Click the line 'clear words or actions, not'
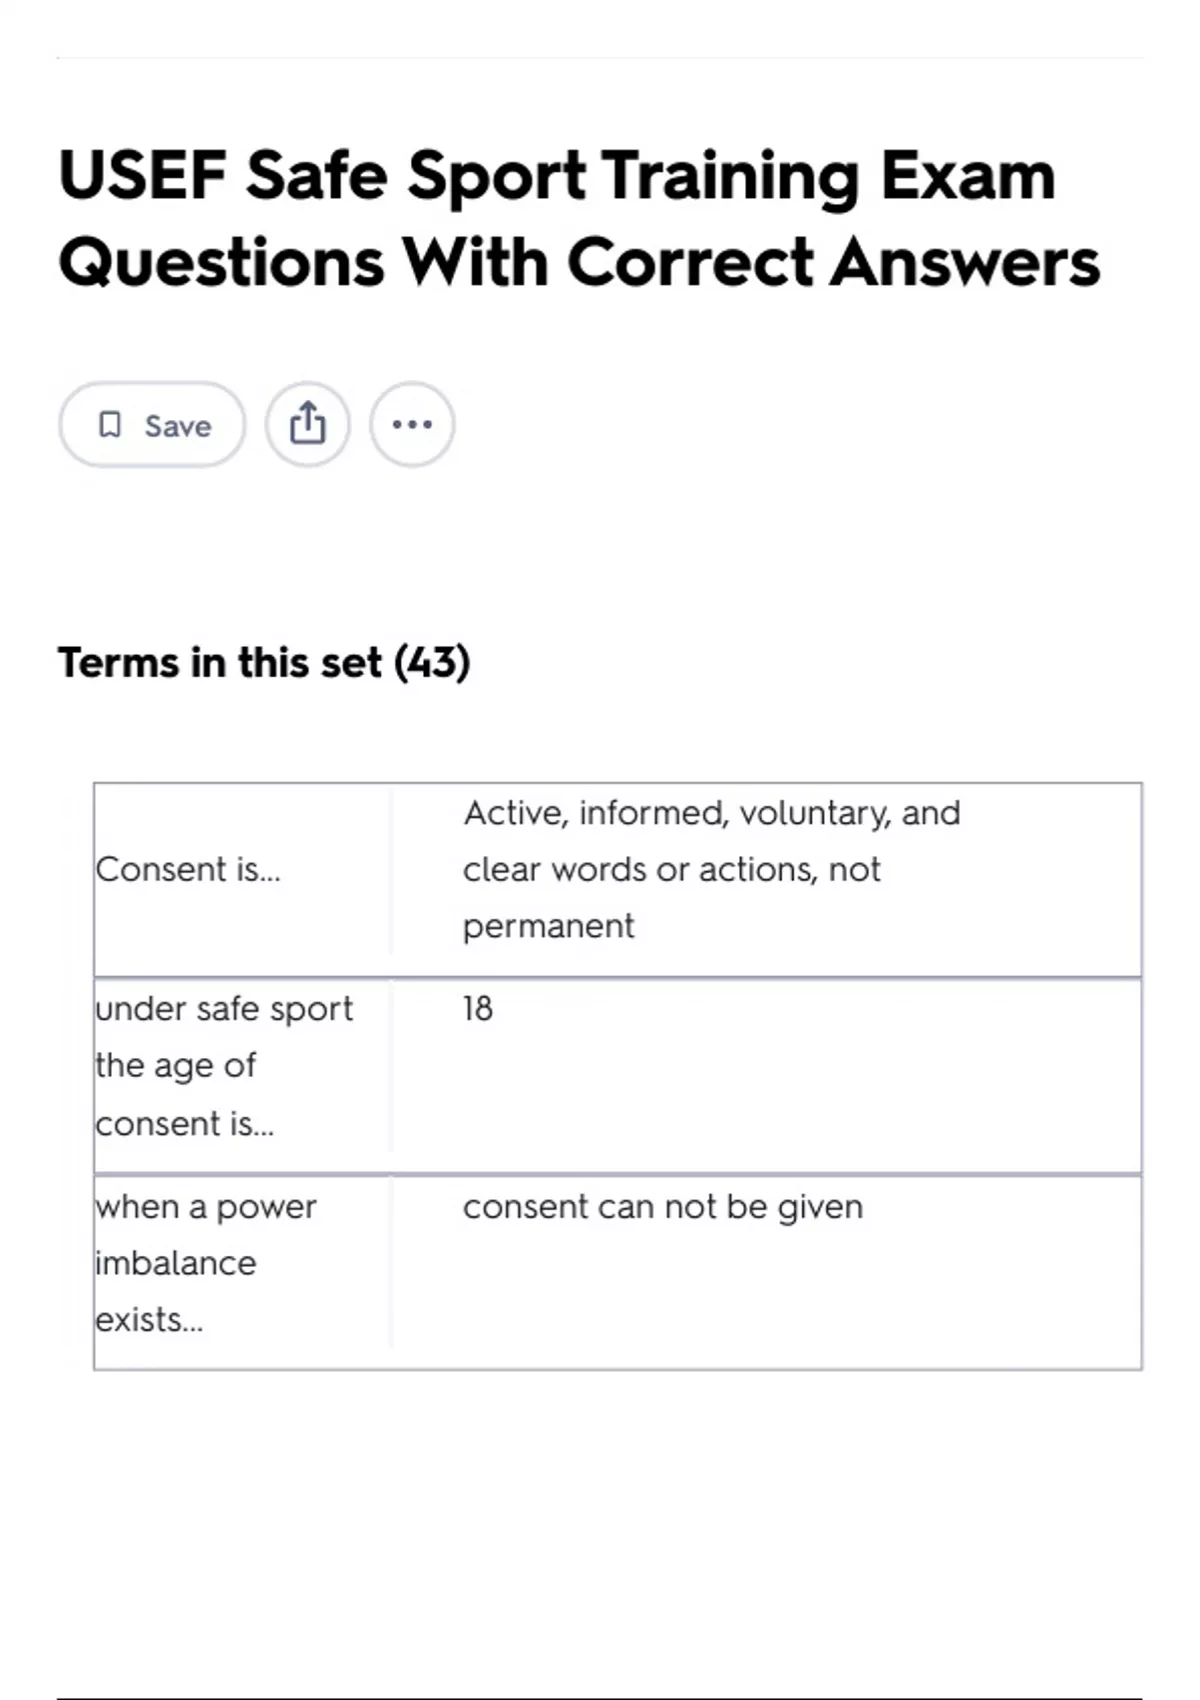 tap(671, 870)
